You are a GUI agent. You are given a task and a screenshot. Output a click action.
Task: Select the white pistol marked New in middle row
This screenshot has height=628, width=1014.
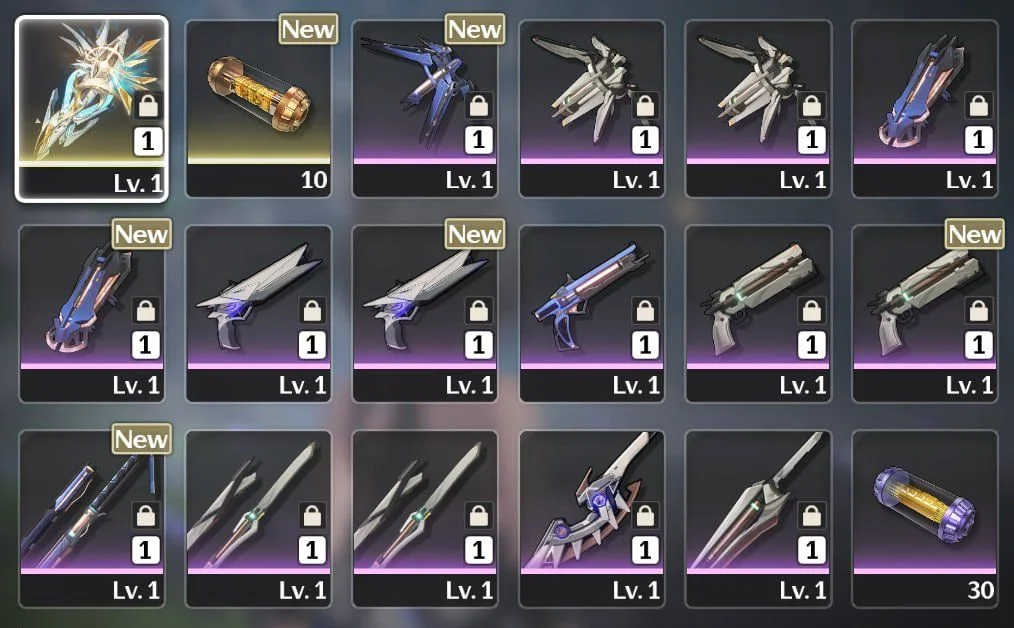click(x=425, y=314)
